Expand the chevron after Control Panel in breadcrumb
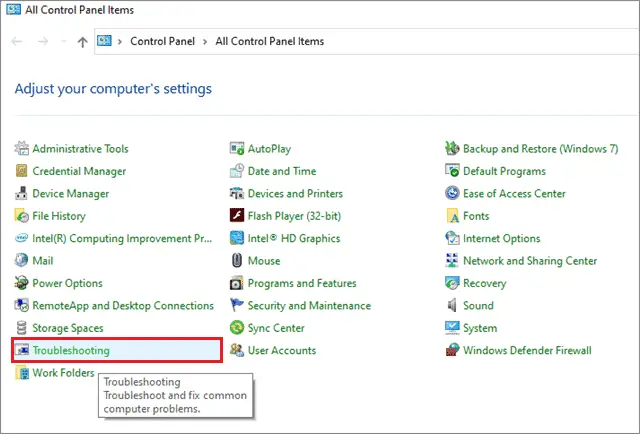 pyautogui.click(x=205, y=42)
